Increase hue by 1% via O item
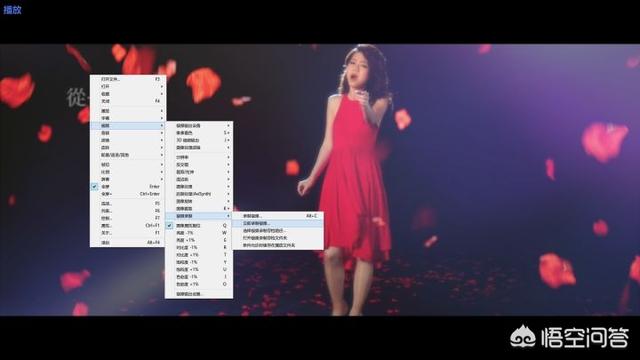The image size is (640, 360). pos(199,284)
